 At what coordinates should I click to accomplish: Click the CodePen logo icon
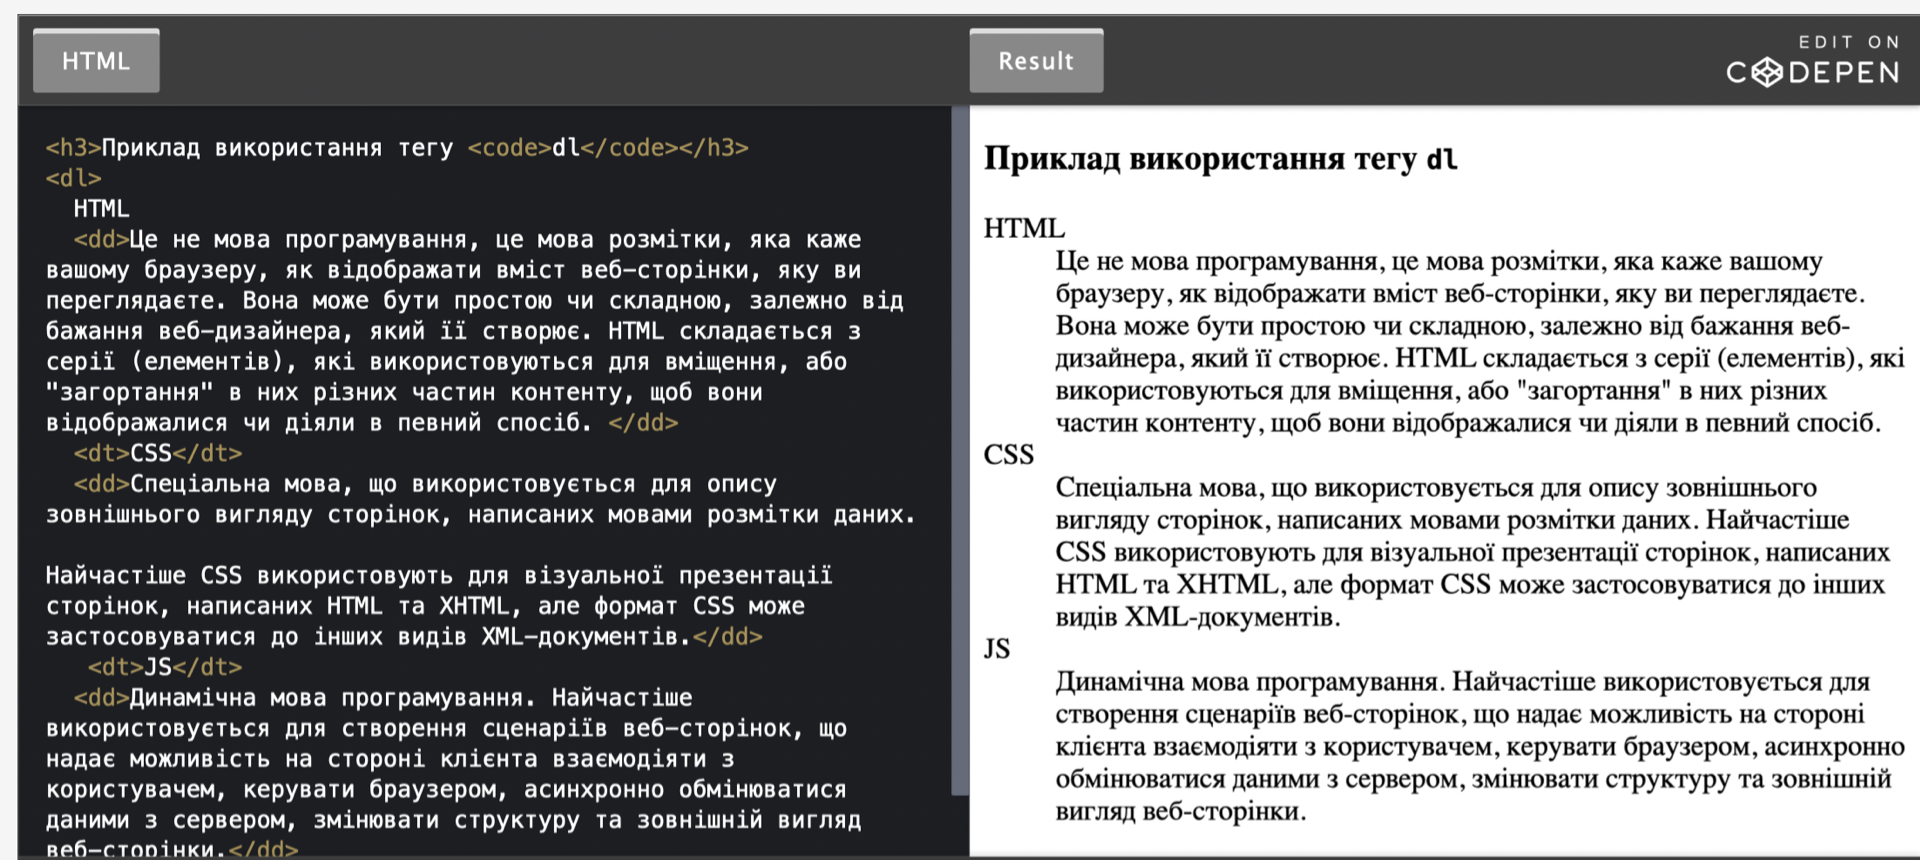pyautogui.click(x=1767, y=72)
